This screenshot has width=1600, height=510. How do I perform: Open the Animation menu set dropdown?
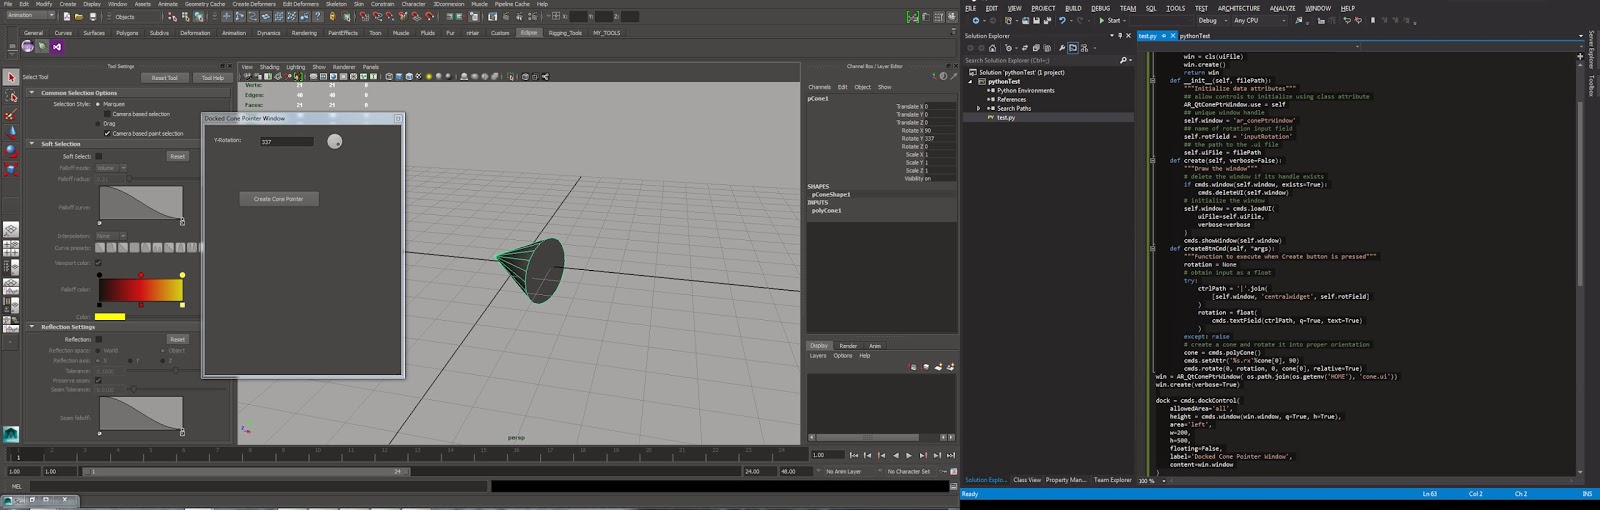pos(30,16)
